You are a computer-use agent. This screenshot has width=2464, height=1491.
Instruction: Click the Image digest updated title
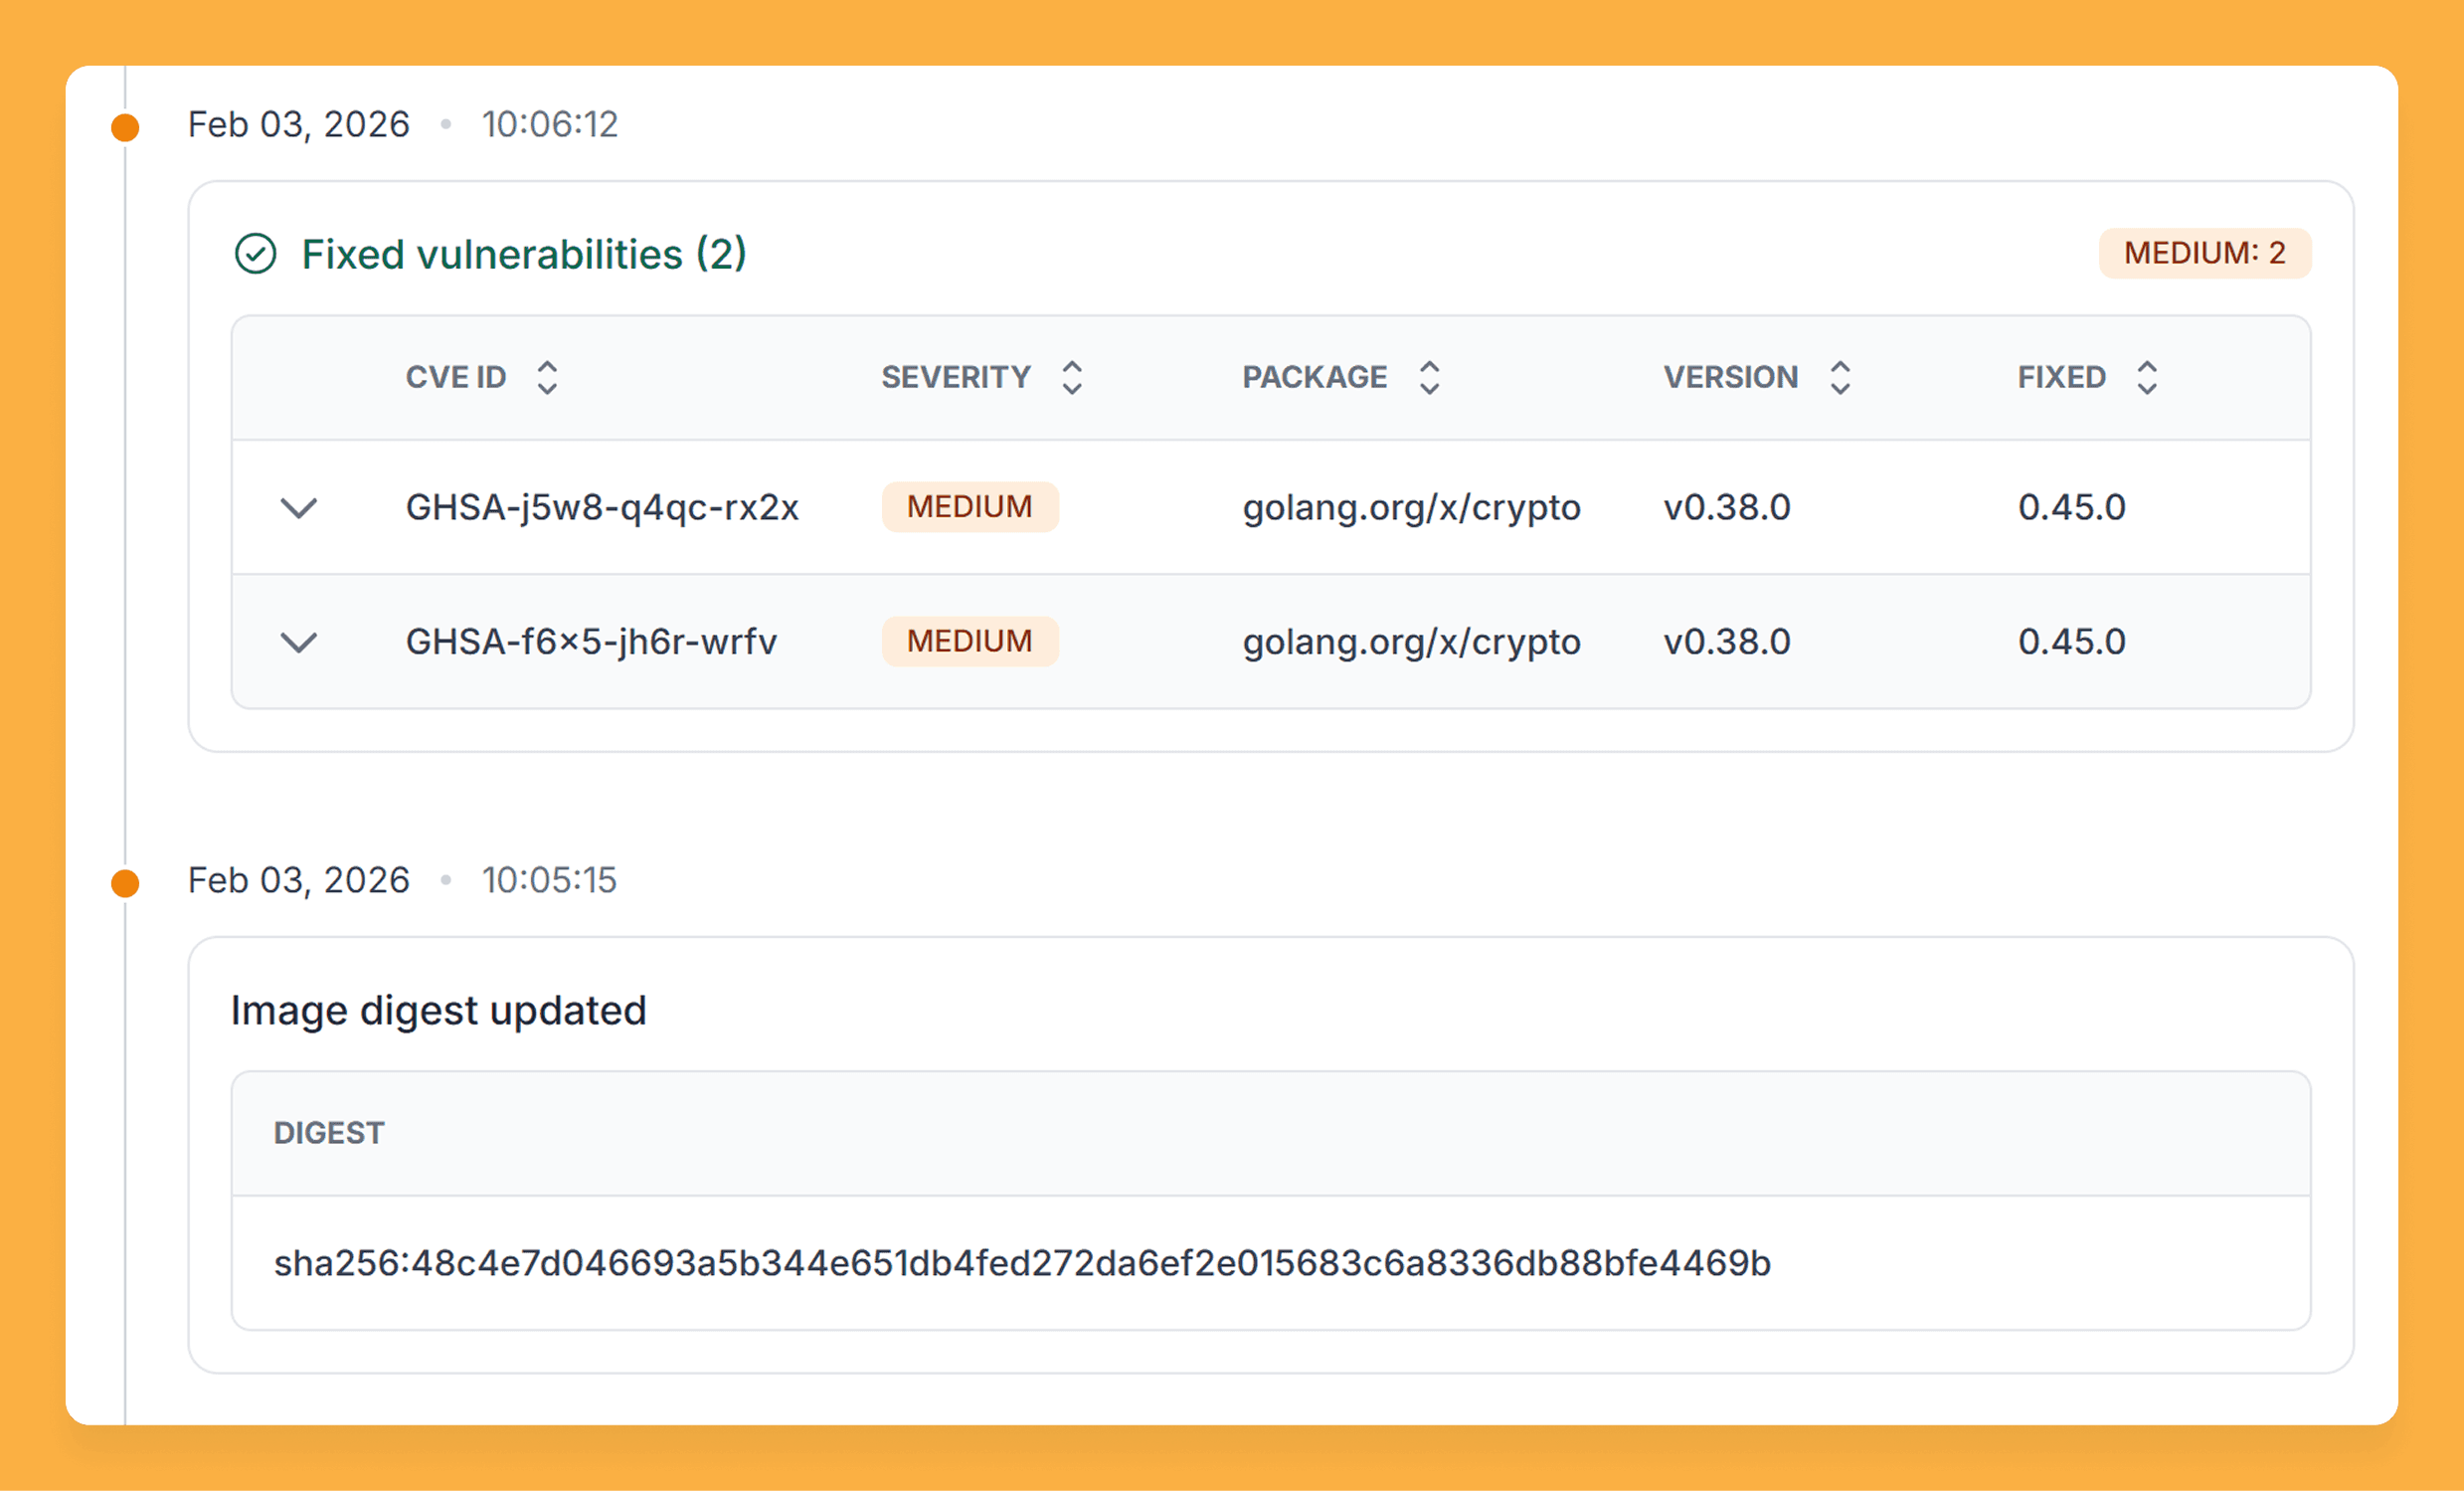tap(438, 1011)
